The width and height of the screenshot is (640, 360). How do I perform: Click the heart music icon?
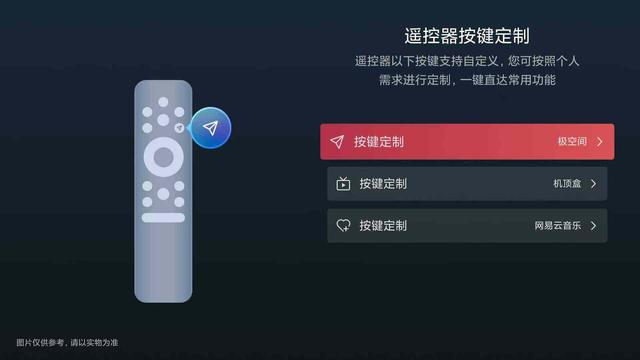pos(343,225)
